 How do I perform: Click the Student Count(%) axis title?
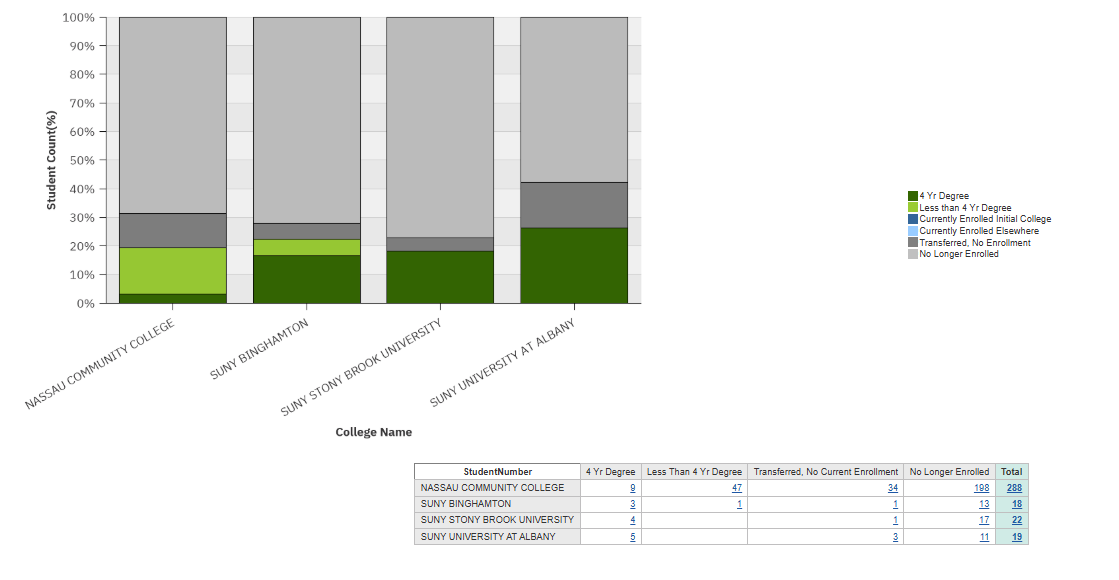51,160
